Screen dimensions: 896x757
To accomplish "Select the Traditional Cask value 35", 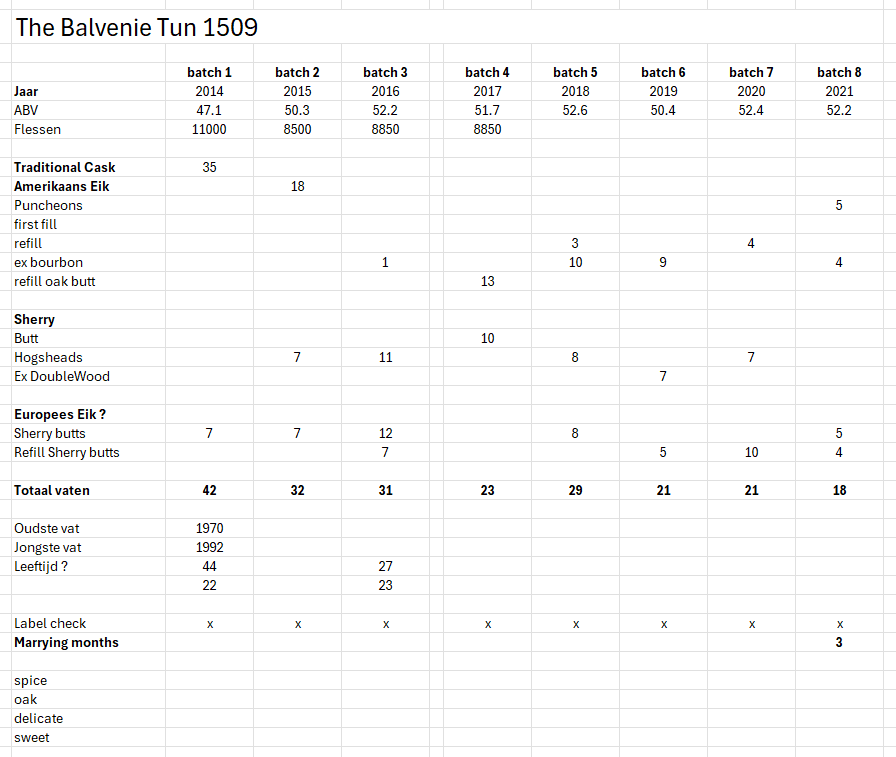I will 209,167.
